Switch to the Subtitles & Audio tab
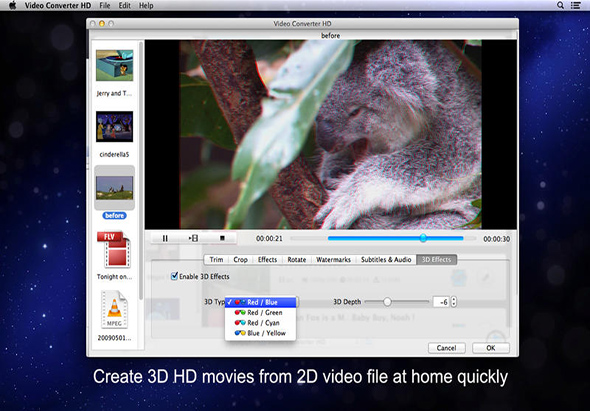 coord(386,260)
